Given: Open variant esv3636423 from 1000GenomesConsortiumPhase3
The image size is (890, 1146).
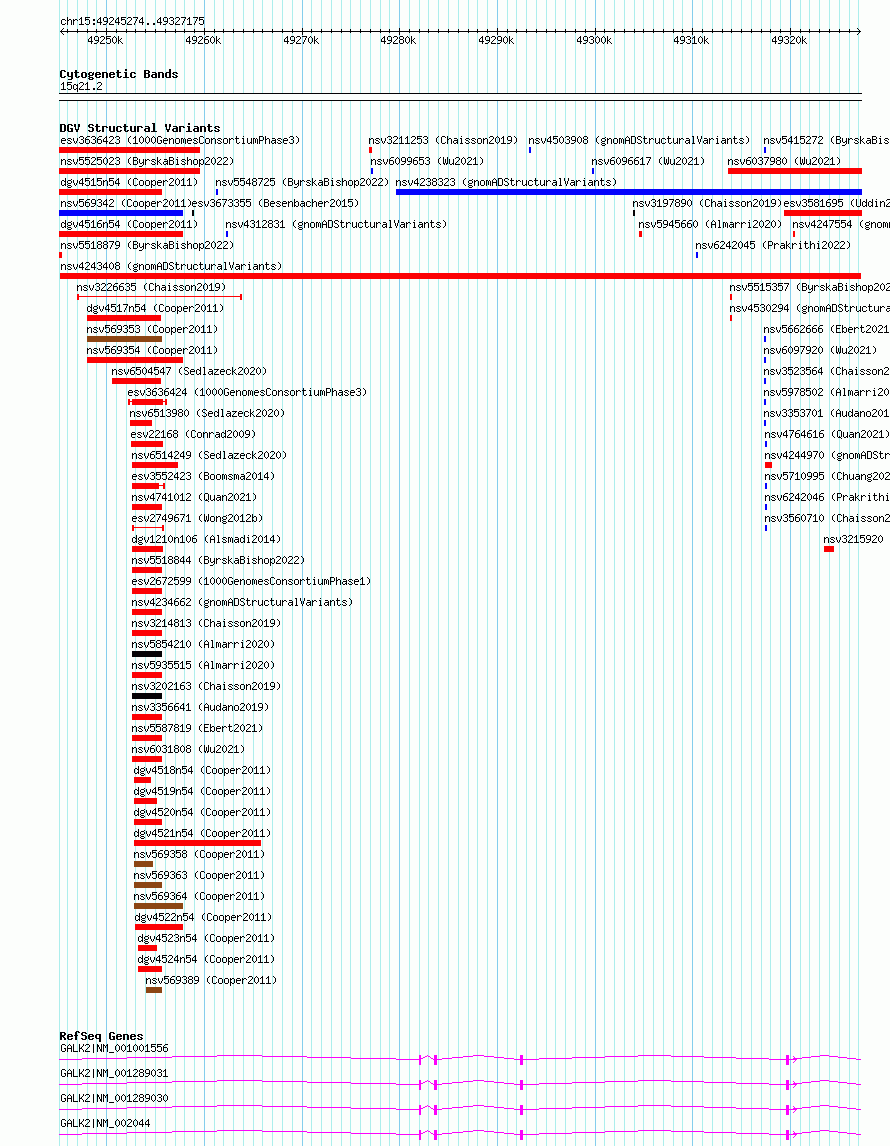Looking at the screenshot, I should pyautogui.click(x=180, y=140).
